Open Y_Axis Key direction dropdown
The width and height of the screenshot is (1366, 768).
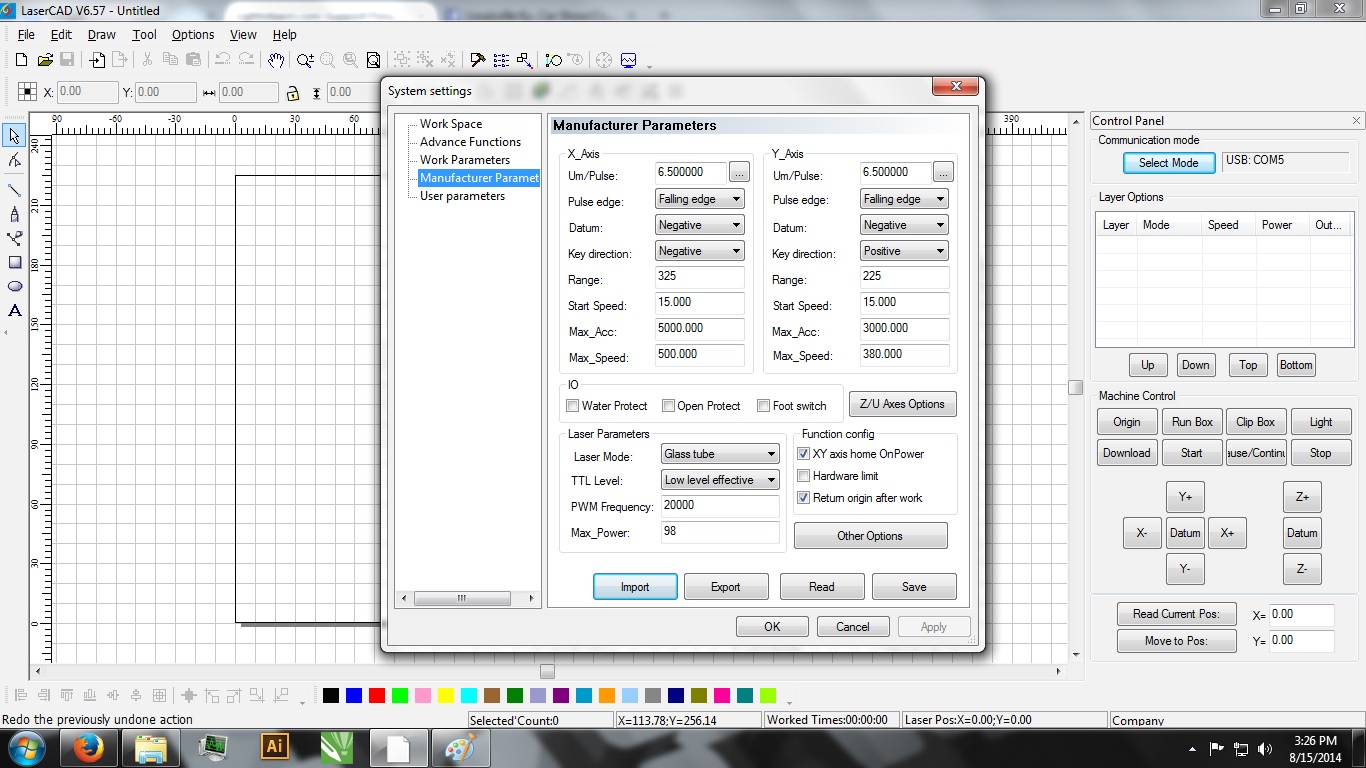[903, 251]
